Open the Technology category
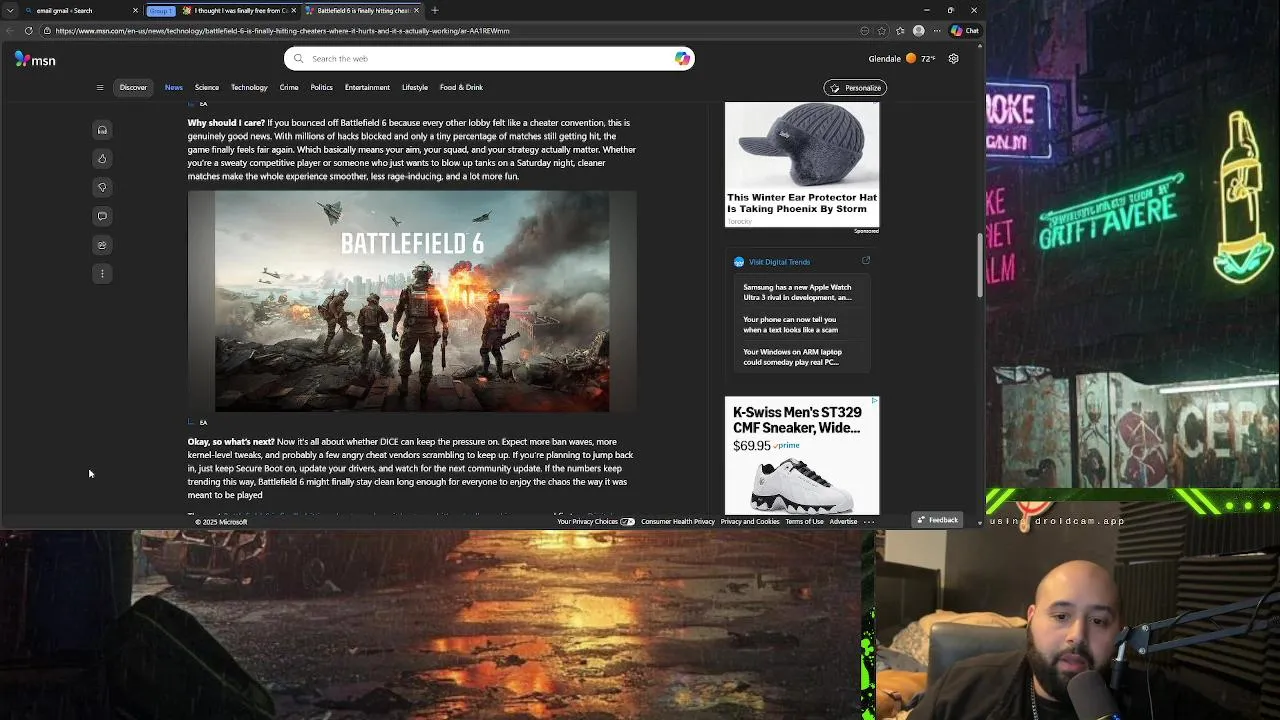1280x720 pixels. (249, 88)
